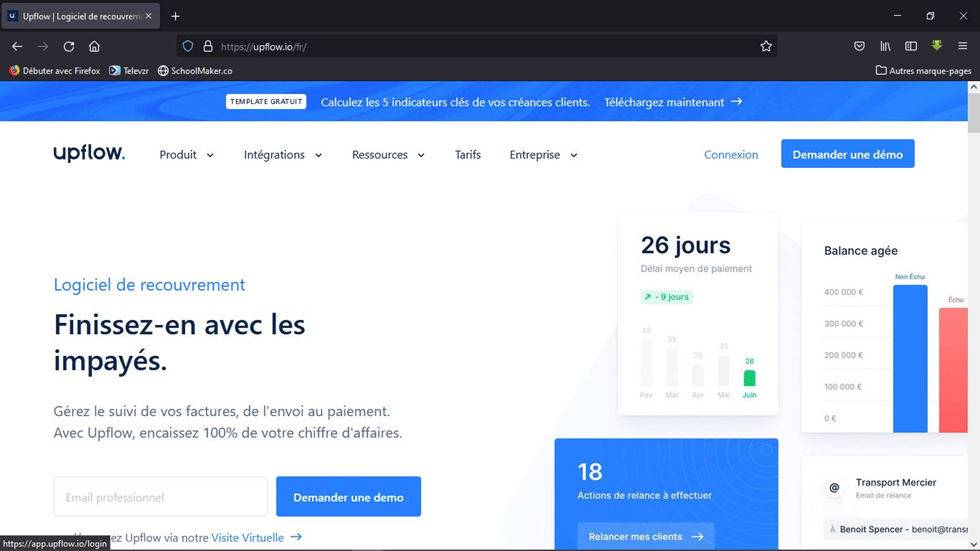Bookmark this page with the star icon

[766, 47]
